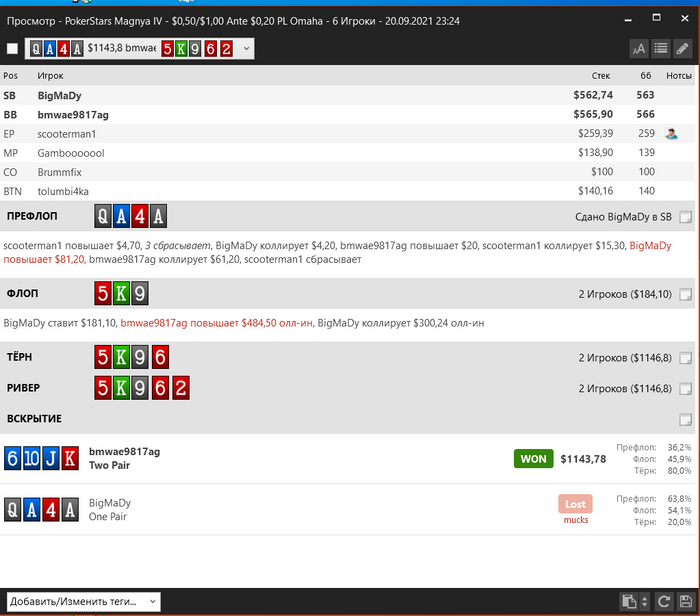Image resolution: width=700 pixels, height=616 pixels.
Task: Open note box on the Flop row
Action: [x=685, y=294]
